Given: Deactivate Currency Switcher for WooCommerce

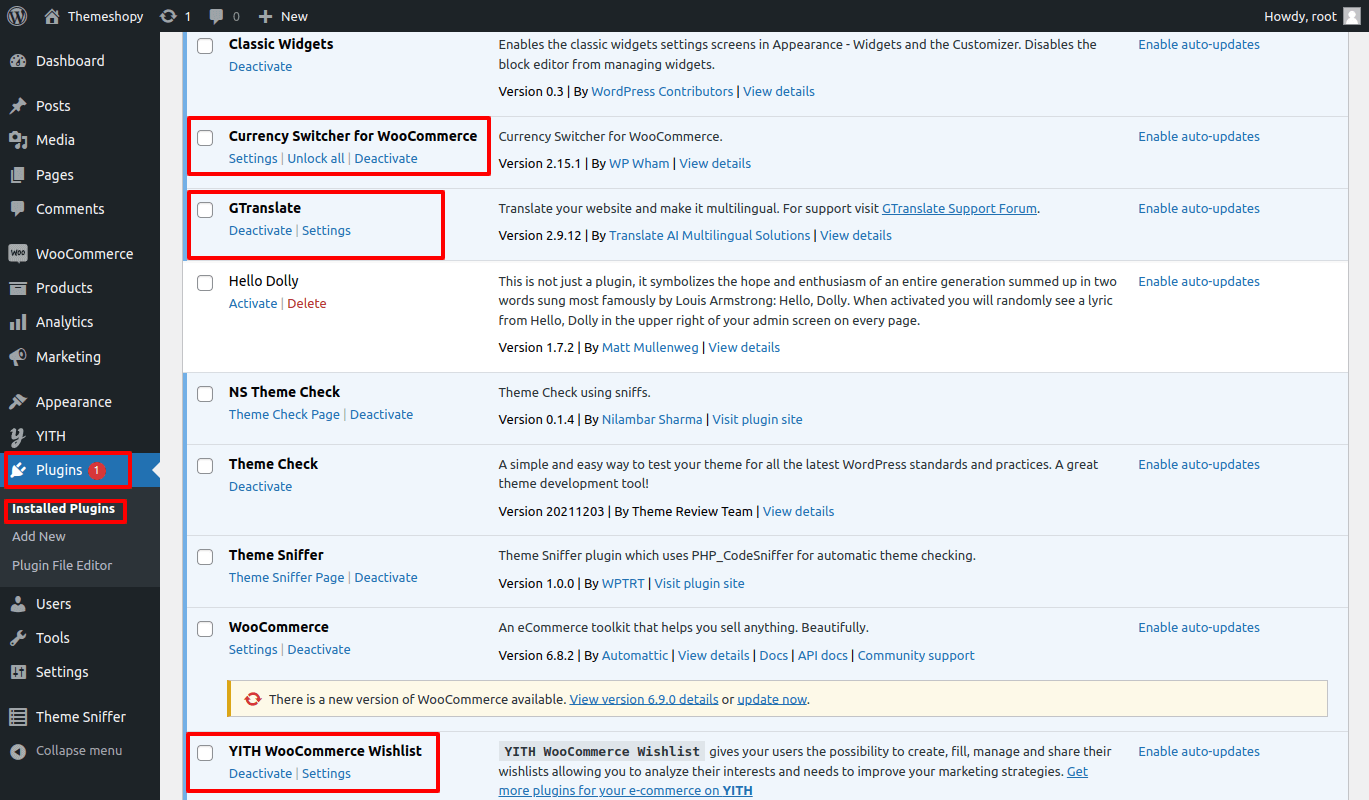Looking at the screenshot, I should 386,159.
